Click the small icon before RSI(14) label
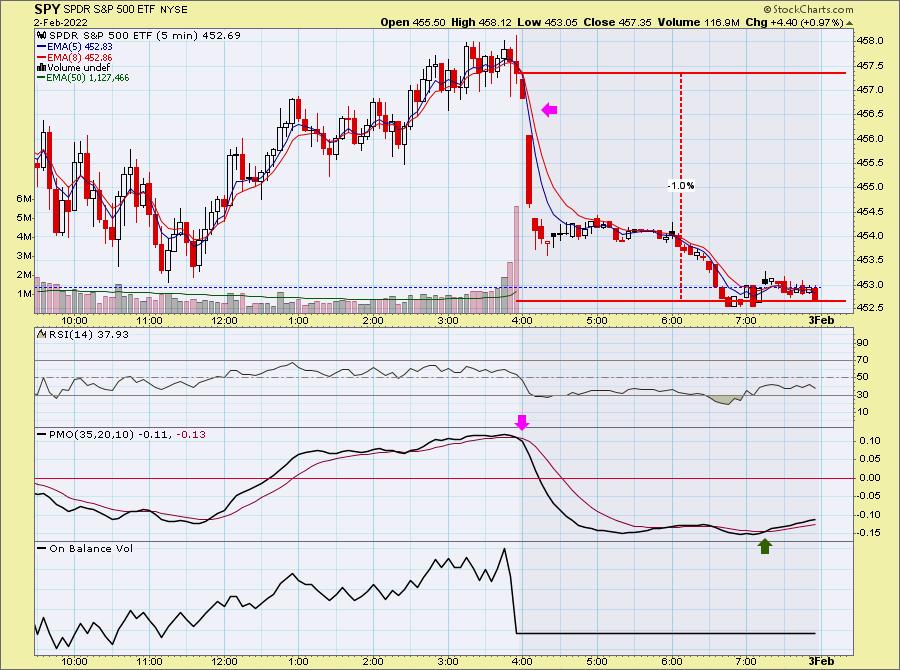 click(42, 334)
